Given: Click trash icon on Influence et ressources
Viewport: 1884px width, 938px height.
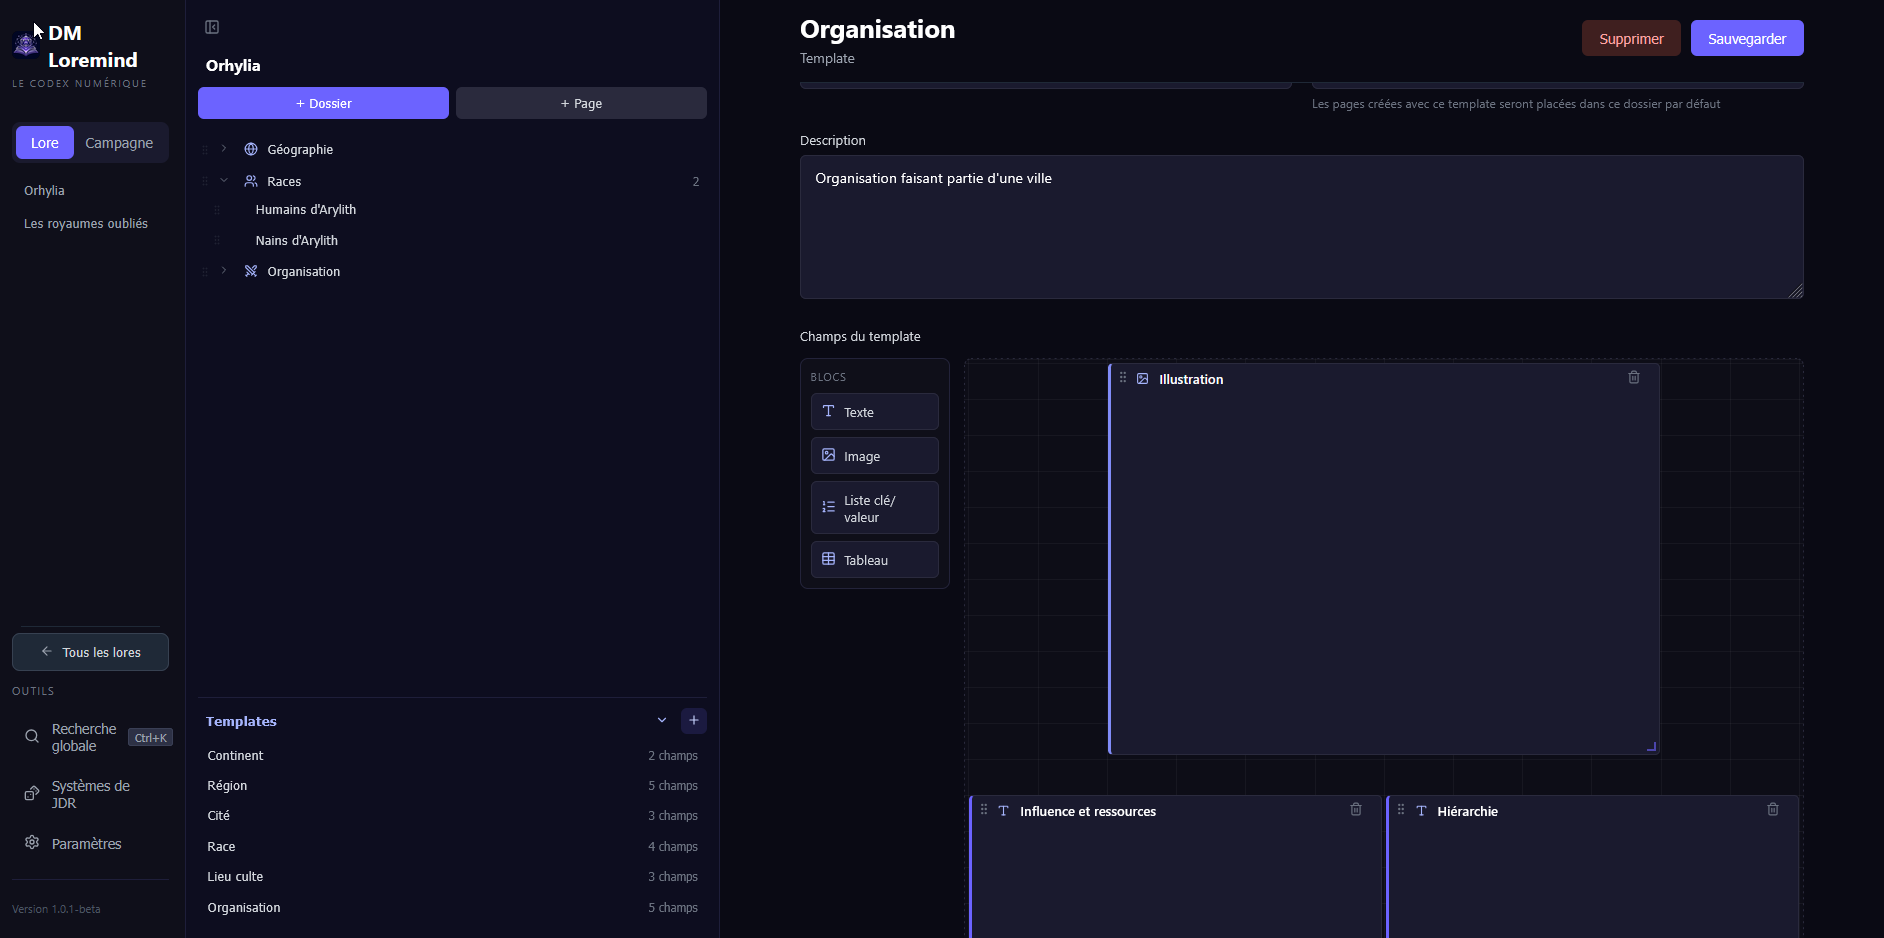Looking at the screenshot, I should pos(1356,810).
